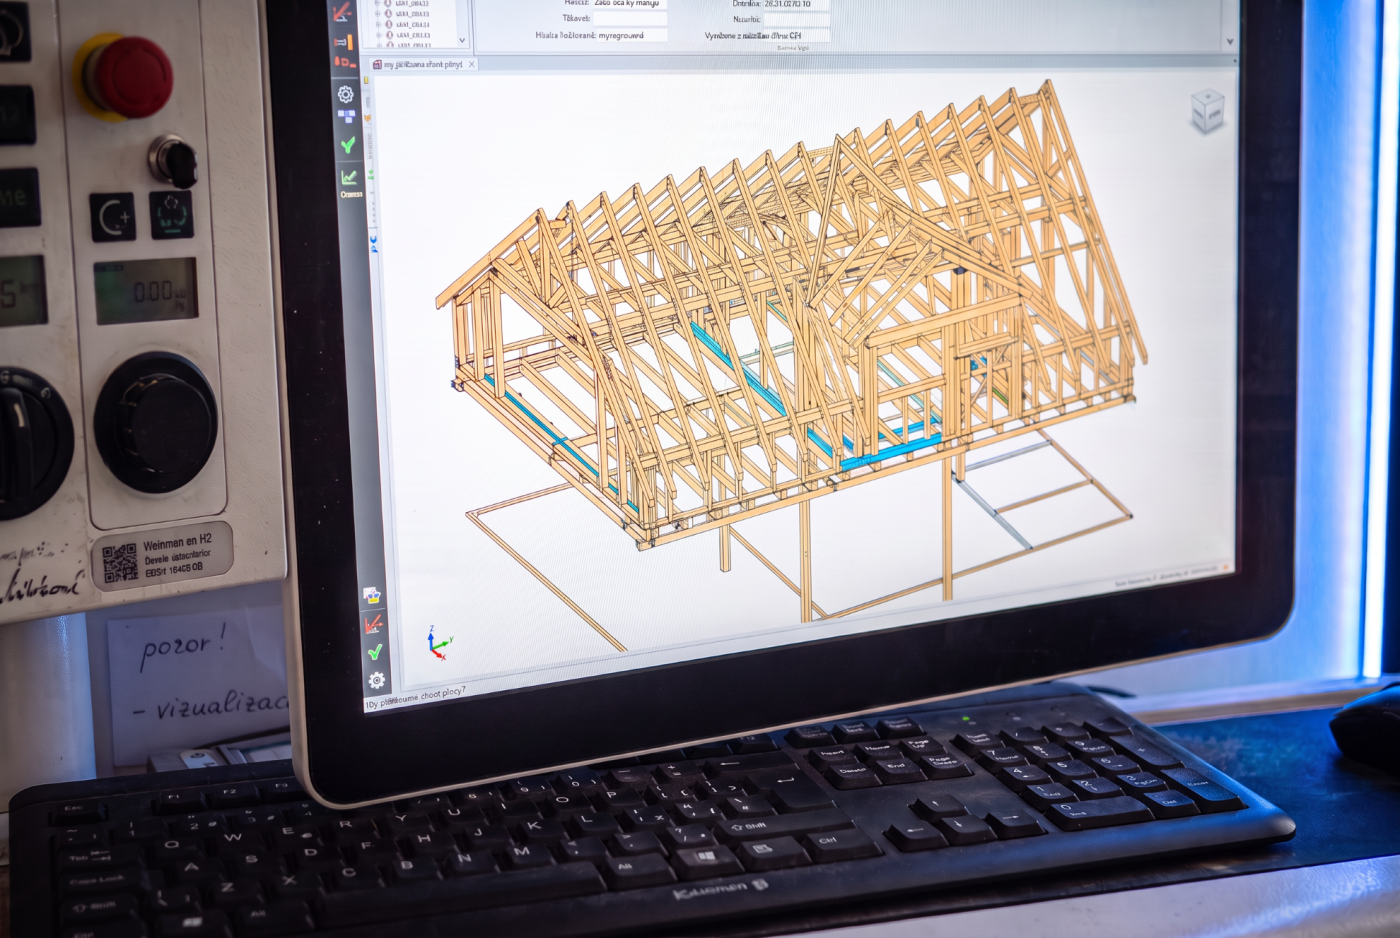Click the blue blocks structure sidebar icon

[346, 117]
